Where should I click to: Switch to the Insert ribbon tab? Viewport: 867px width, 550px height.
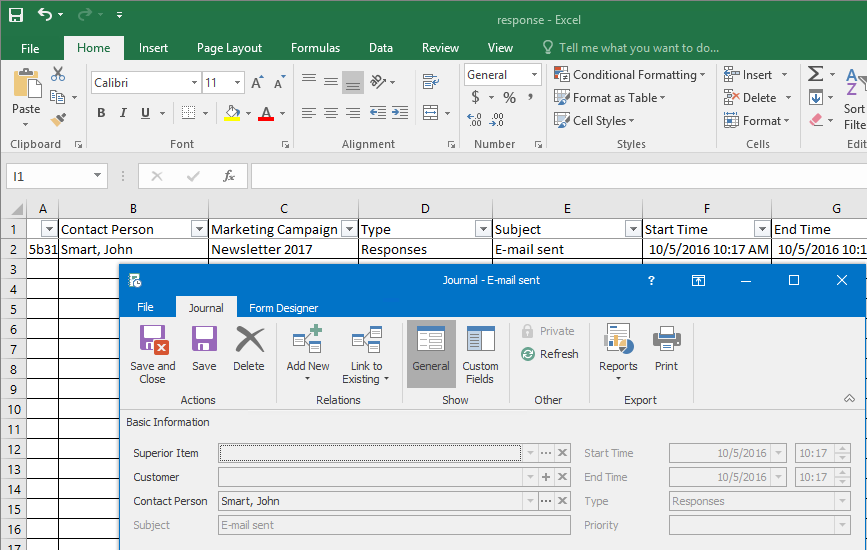153,48
